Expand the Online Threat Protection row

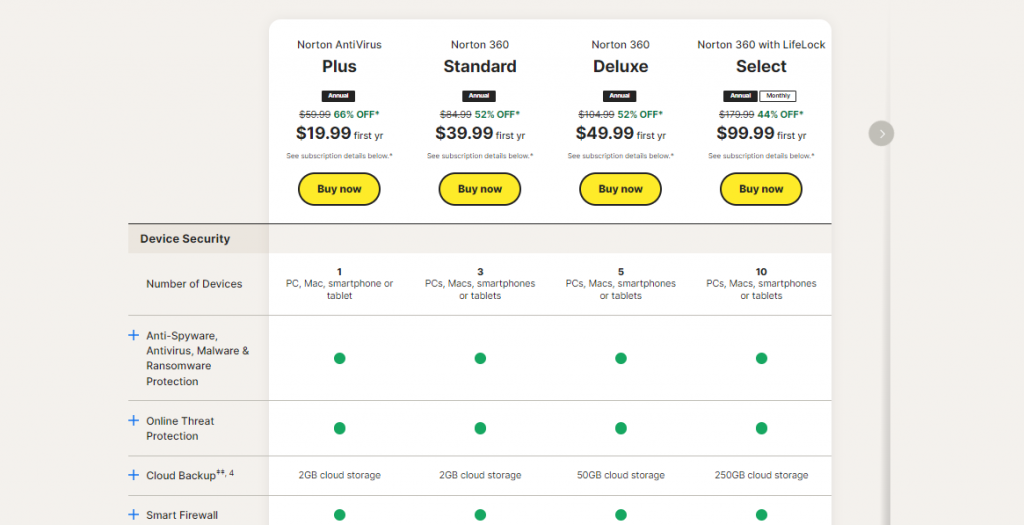(134, 421)
